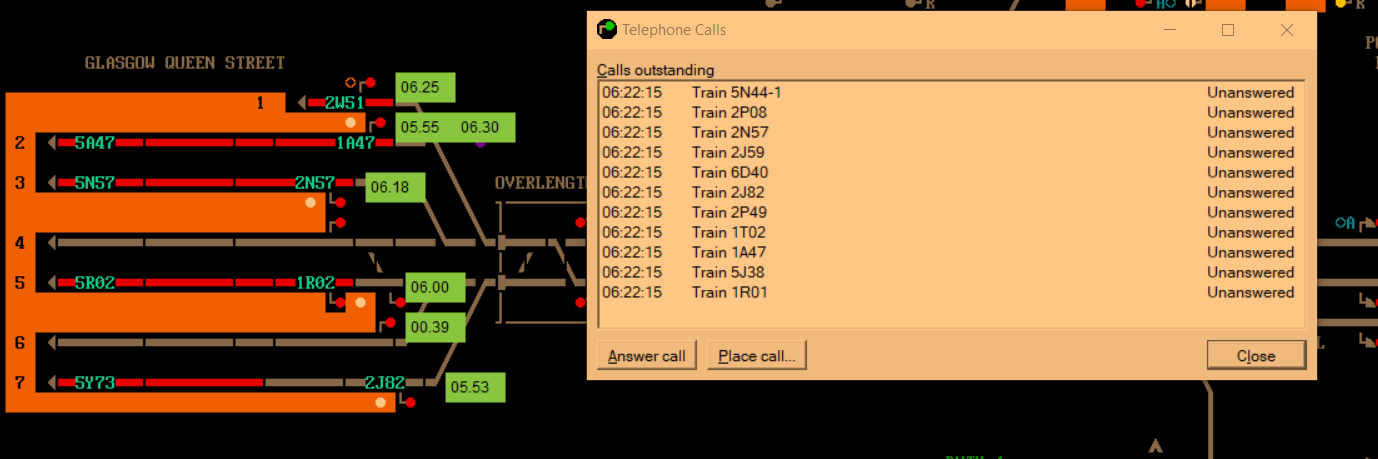This screenshot has height=459, width=1378.
Task: Click the red signal left of 05.55 label
Action: pyautogui.click(x=381, y=122)
